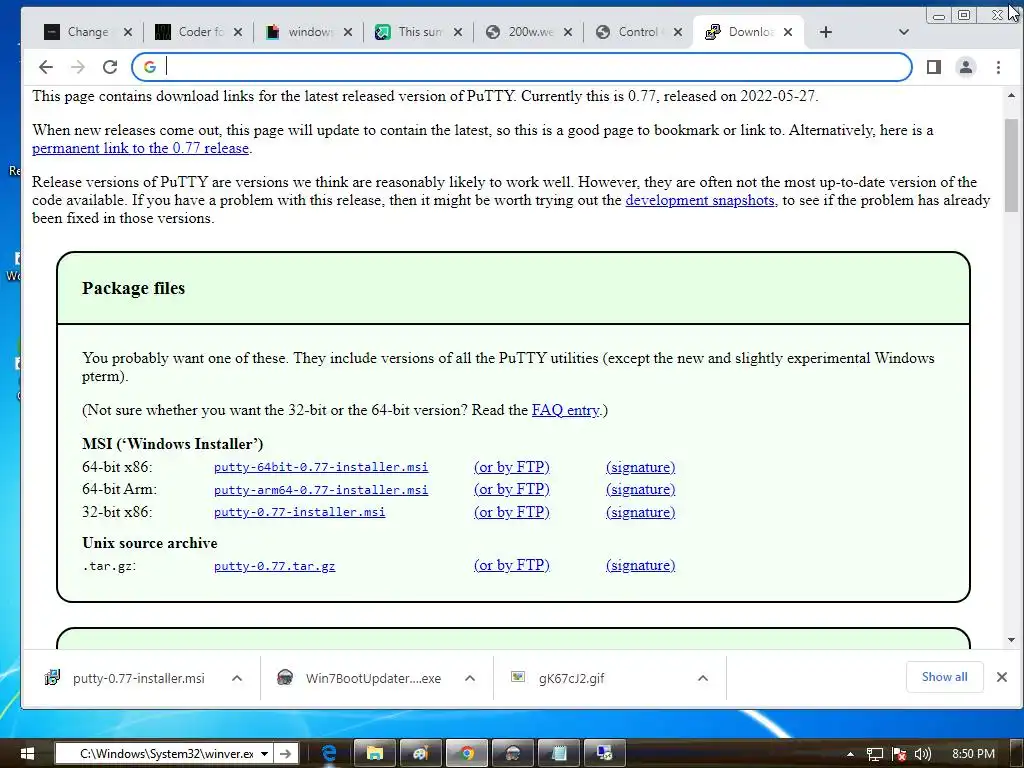The height and width of the screenshot is (768, 1024).
Task: Close the downloads bar
Action: coord(1002,677)
